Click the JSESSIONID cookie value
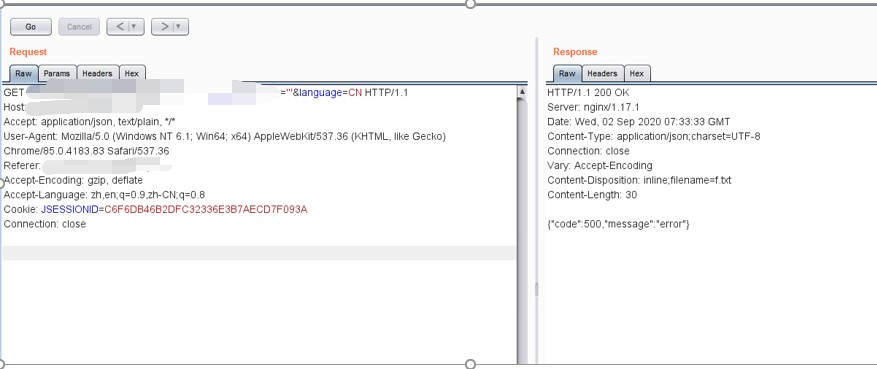This screenshot has height=369, width=877. pyautogui.click(x=206, y=210)
